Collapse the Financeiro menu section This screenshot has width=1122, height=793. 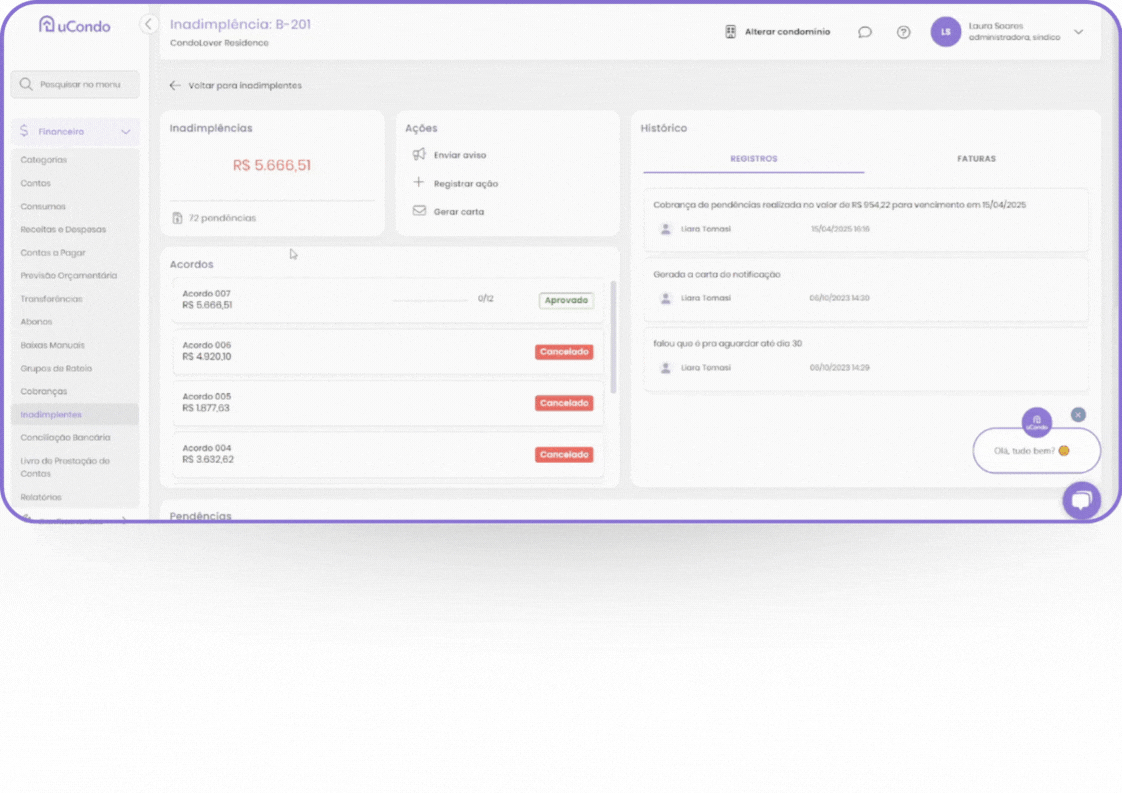point(125,132)
